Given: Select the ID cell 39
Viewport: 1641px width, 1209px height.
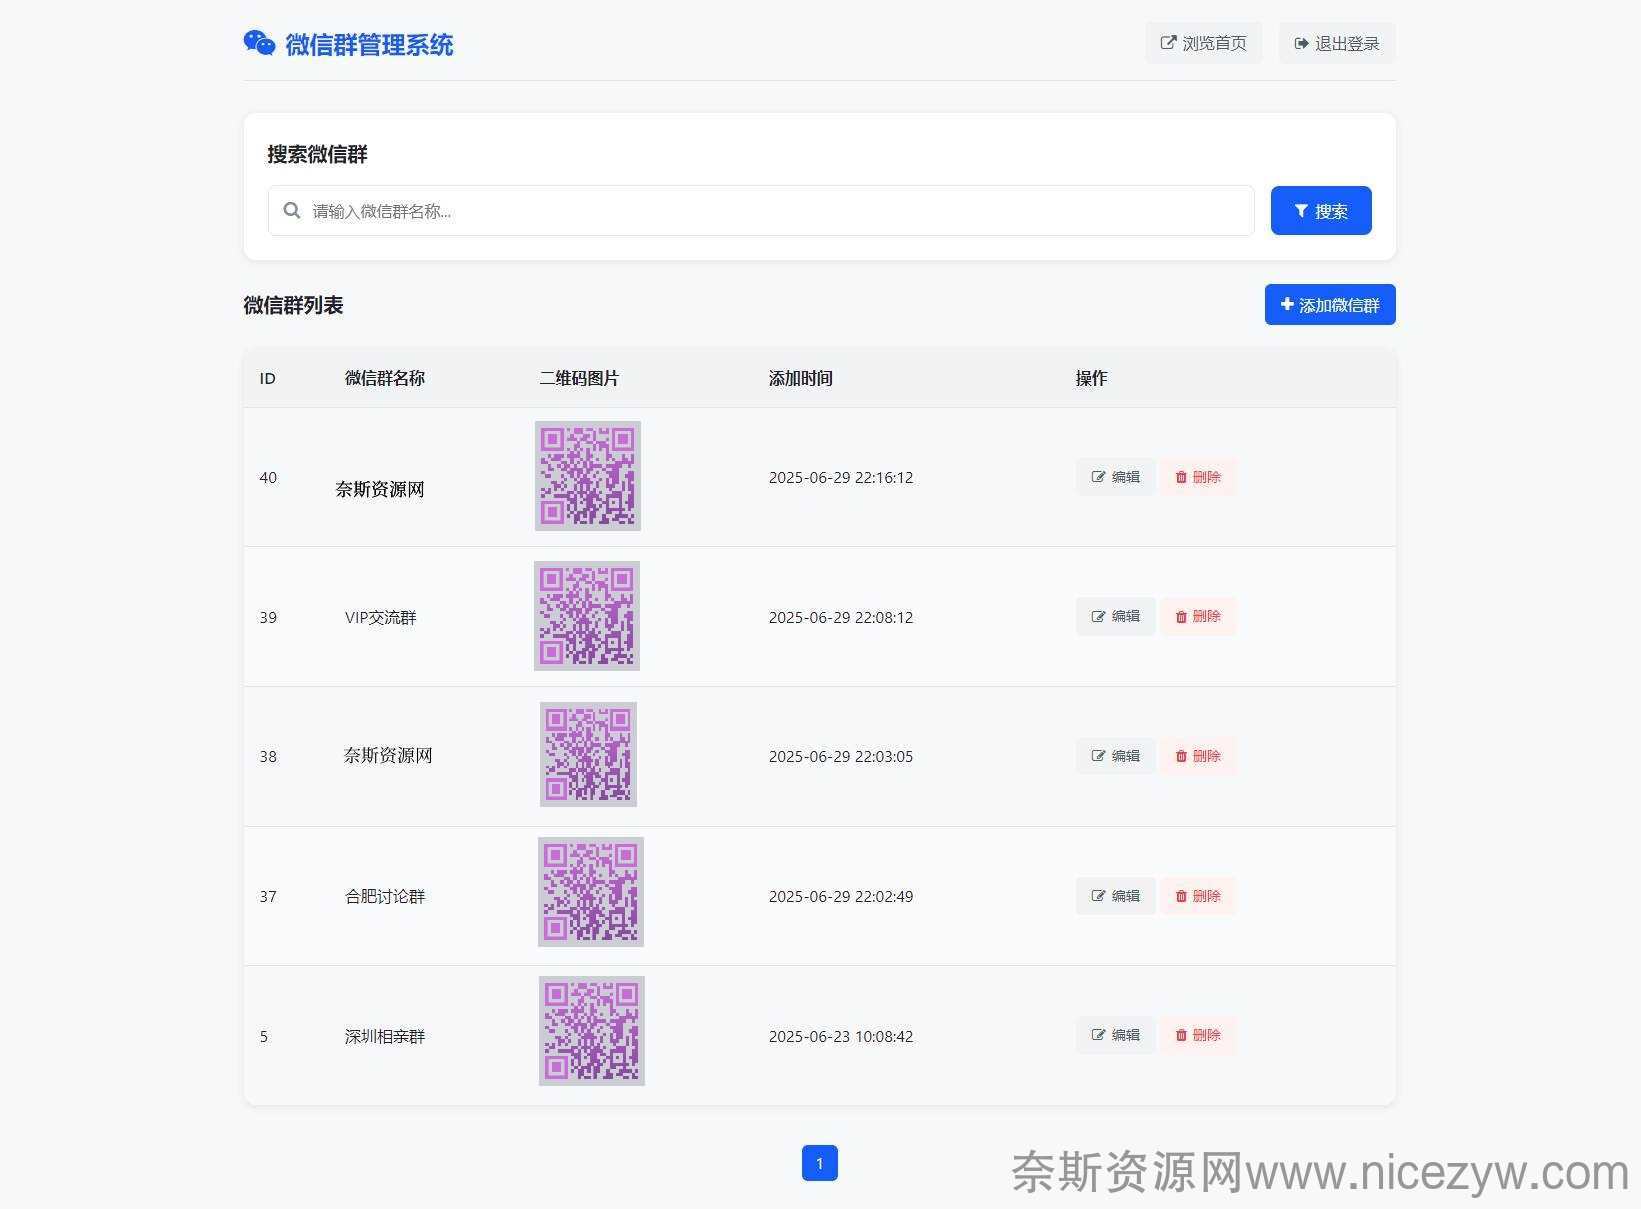Looking at the screenshot, I should coord(268,617).
